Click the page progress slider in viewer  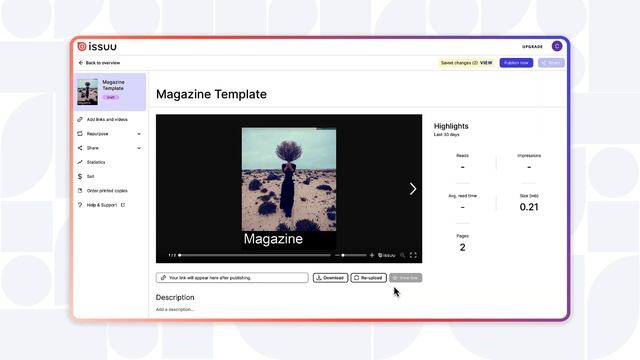[x=255, y=256]
